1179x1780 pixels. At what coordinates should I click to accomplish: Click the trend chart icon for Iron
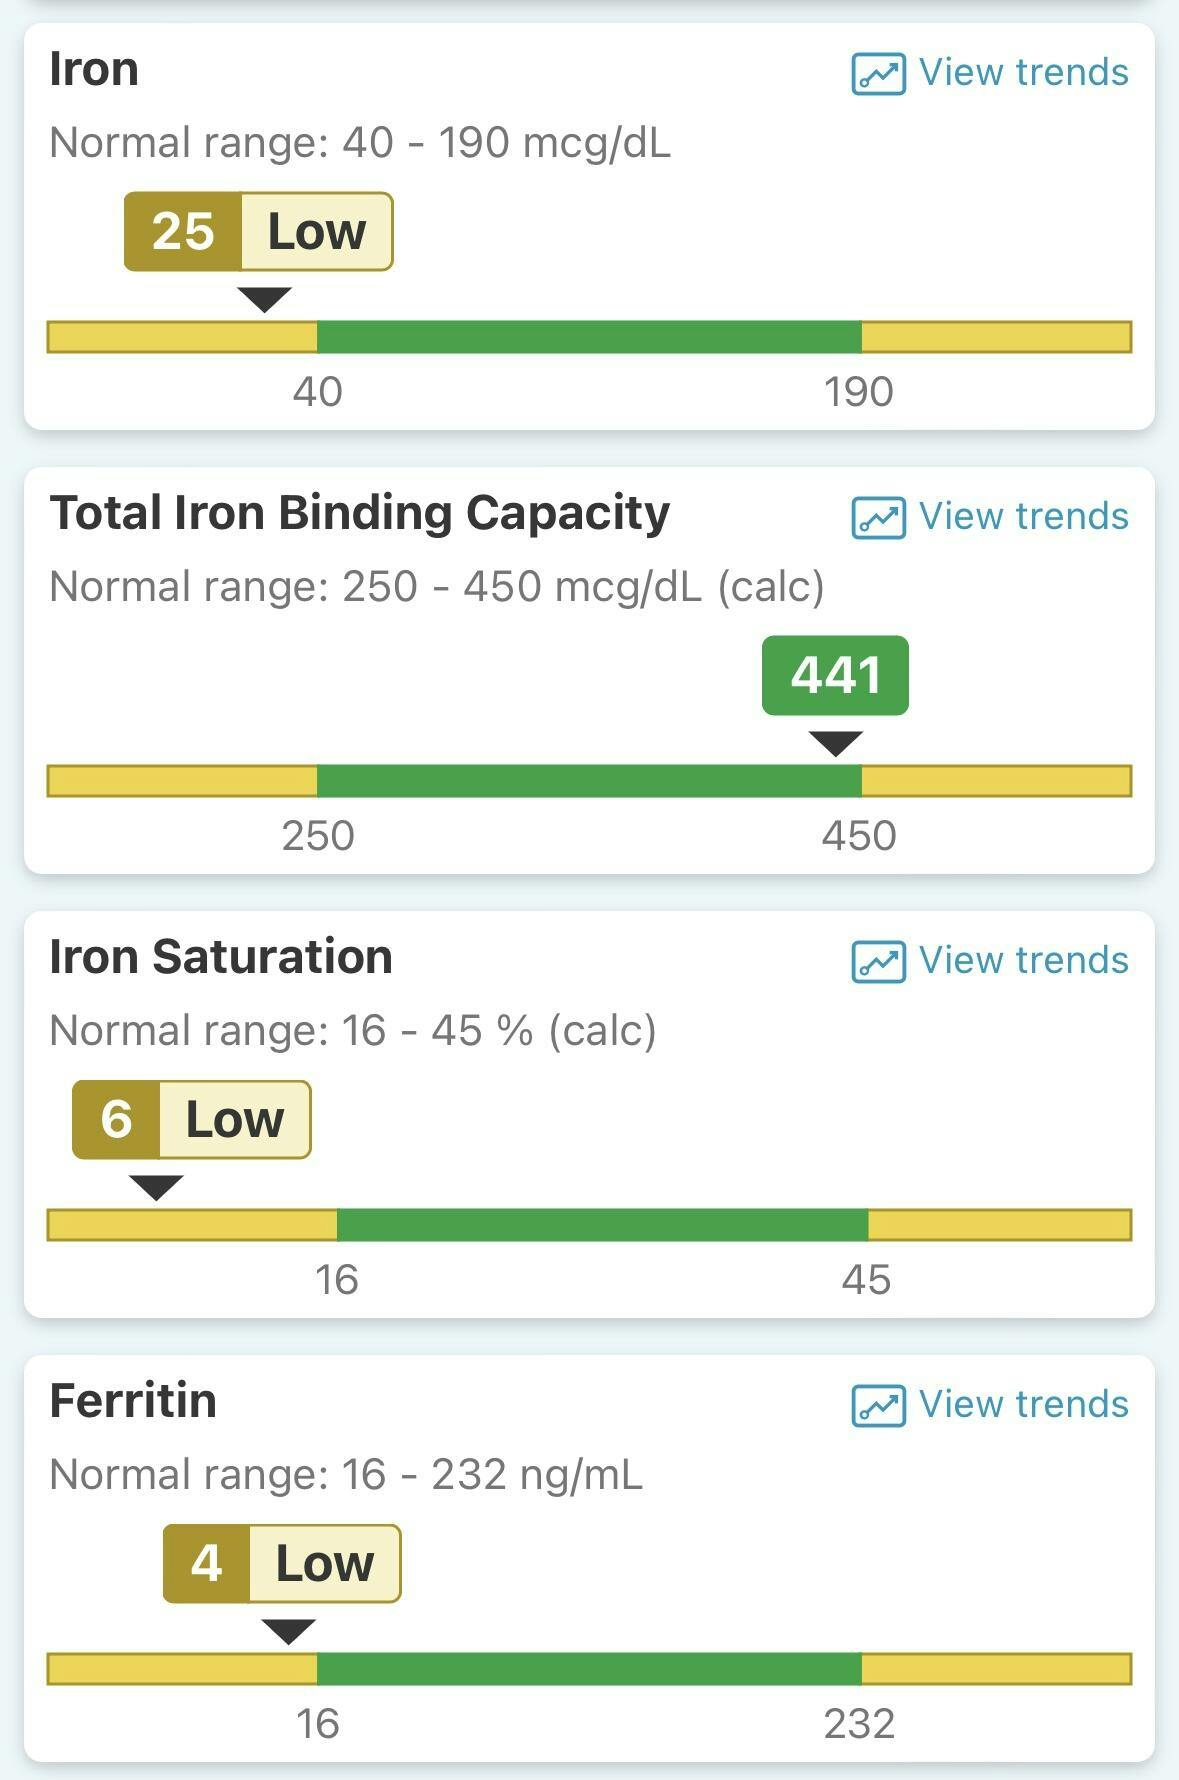878,74
